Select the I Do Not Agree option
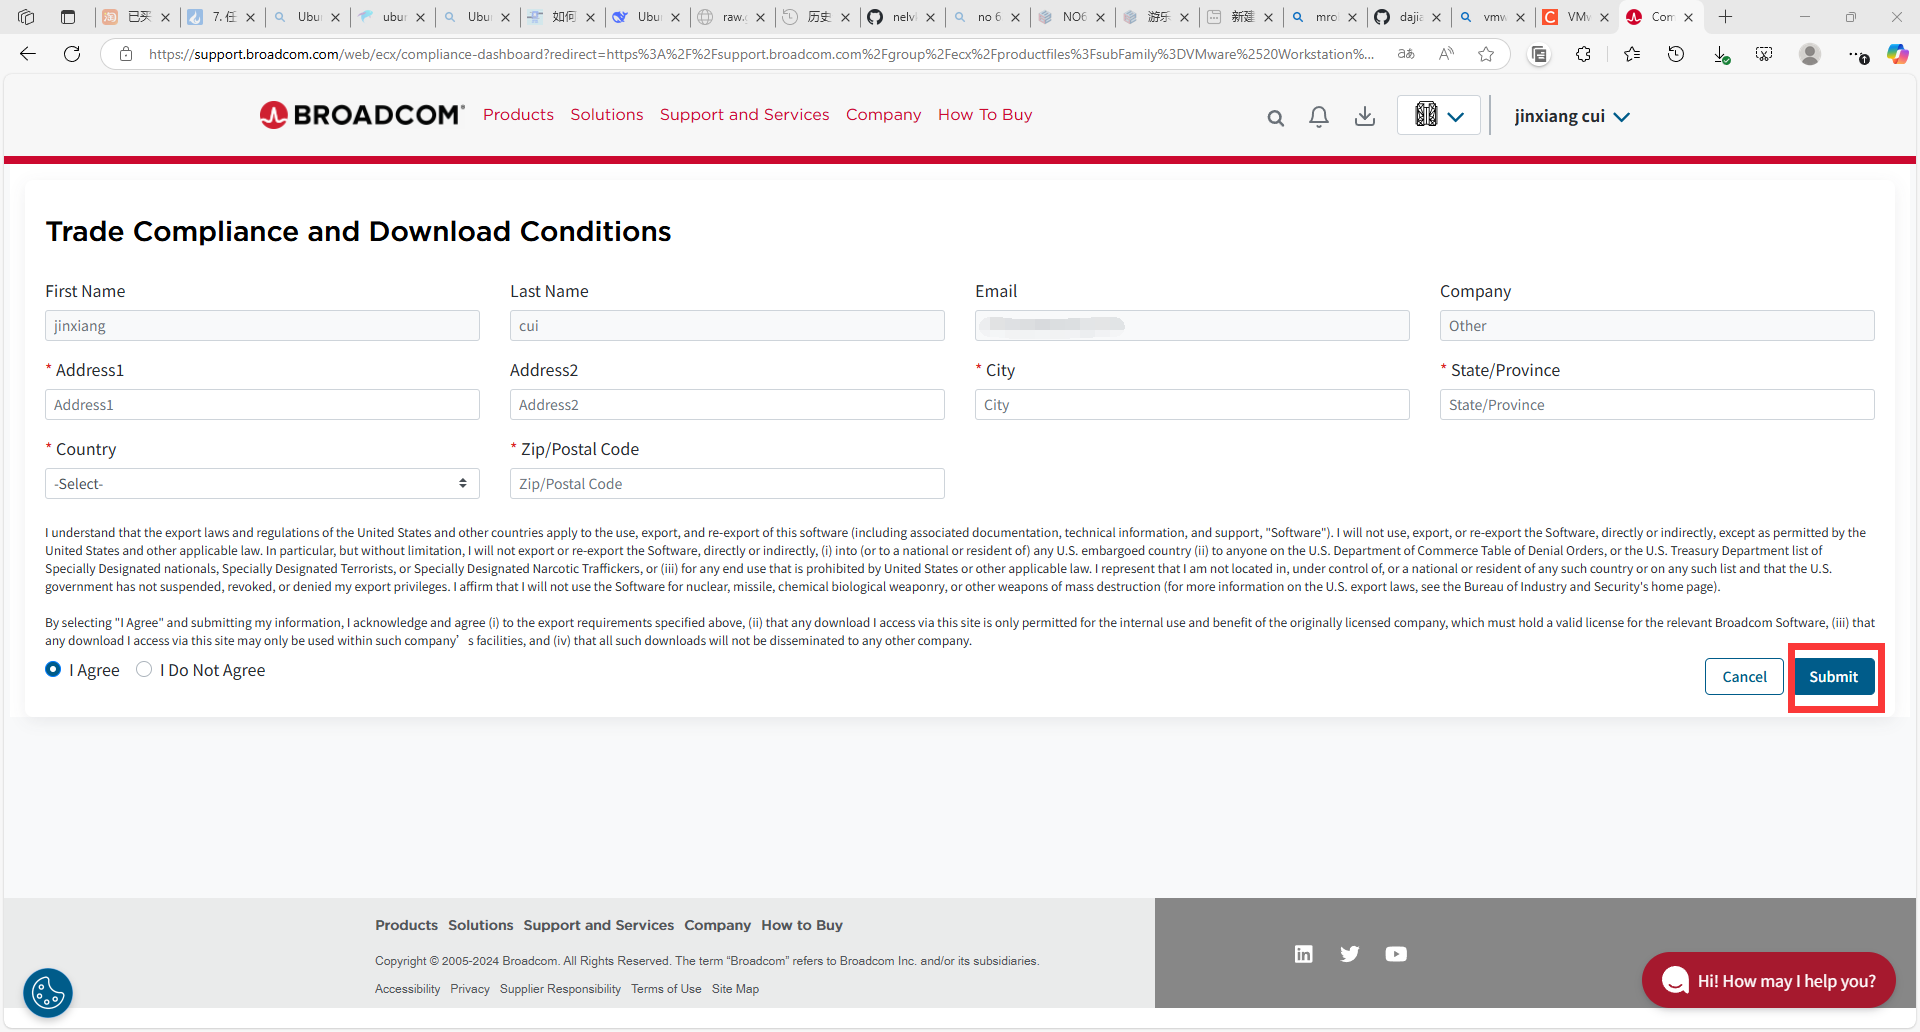This screenshot has width=1920, height=1032. pyautogui.click(x=144, y=670)
